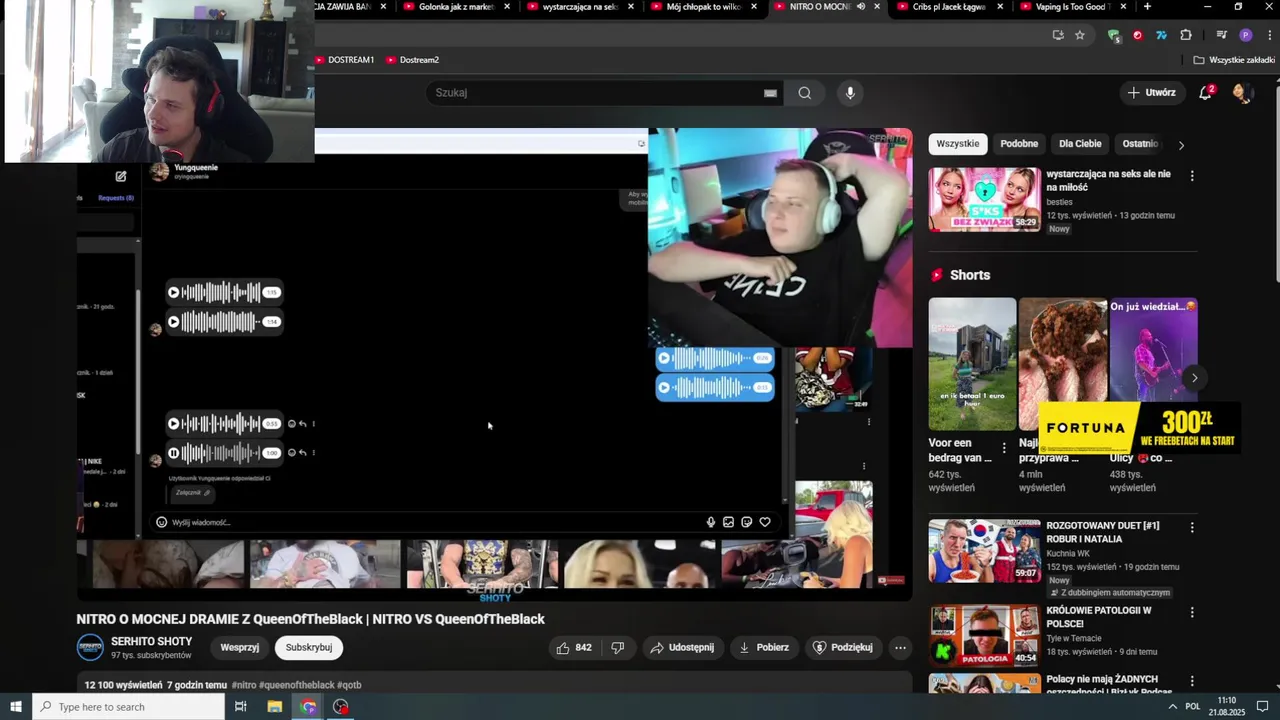Image resolution: width=1280 pixels, height=720 pixels.
Task: Click the Utwórz create button
Action: [1152, 92]
